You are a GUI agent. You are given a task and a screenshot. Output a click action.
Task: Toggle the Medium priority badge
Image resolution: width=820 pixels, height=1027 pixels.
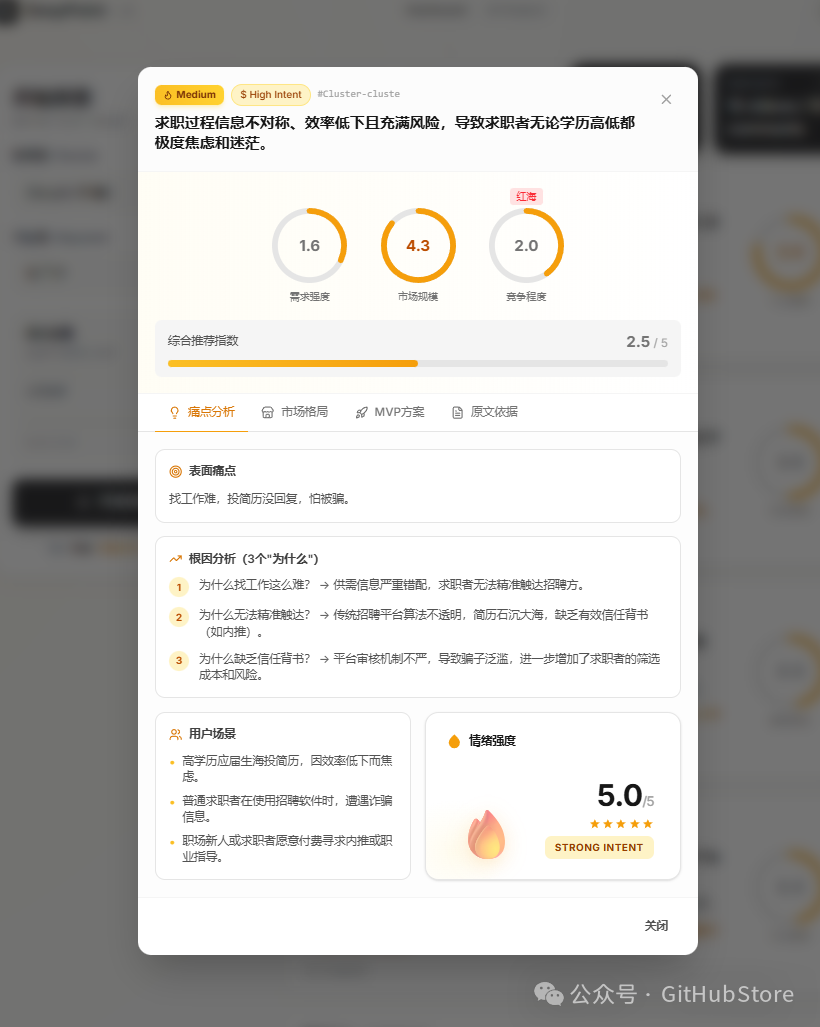click(189, 94)
